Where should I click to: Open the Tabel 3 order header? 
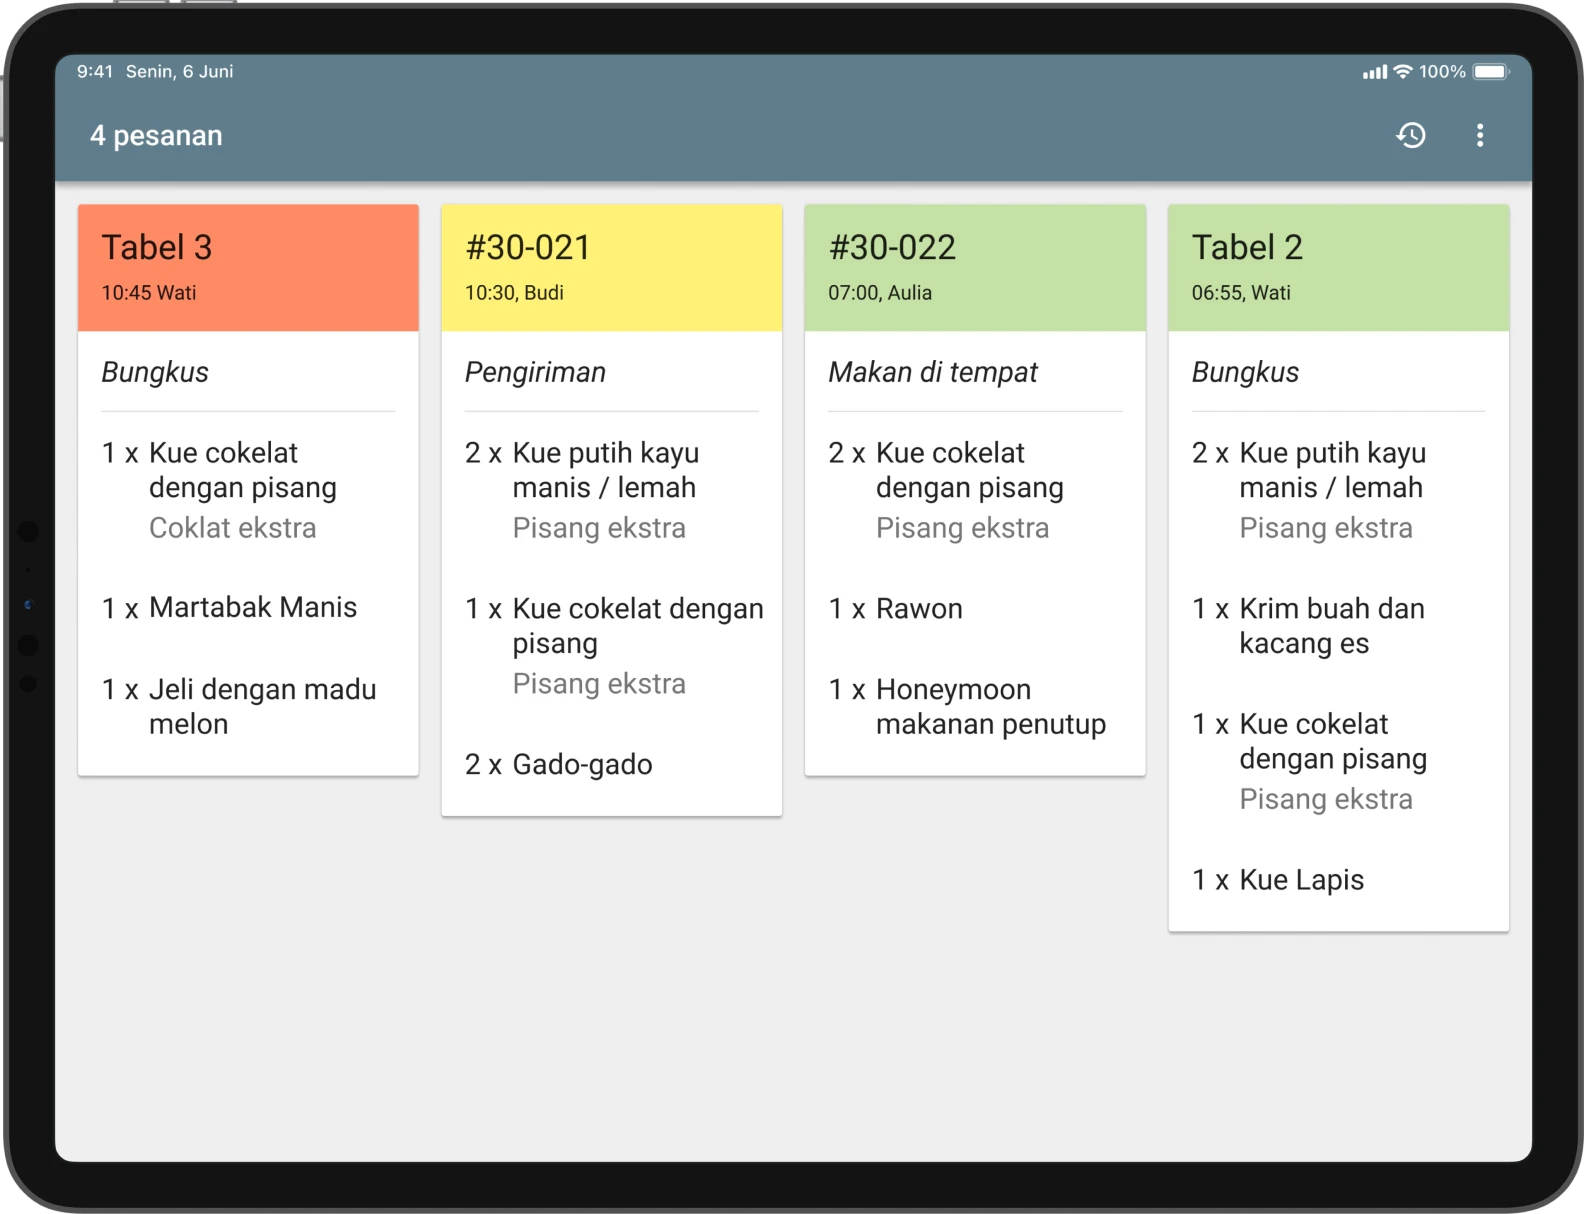click(248, 267)
